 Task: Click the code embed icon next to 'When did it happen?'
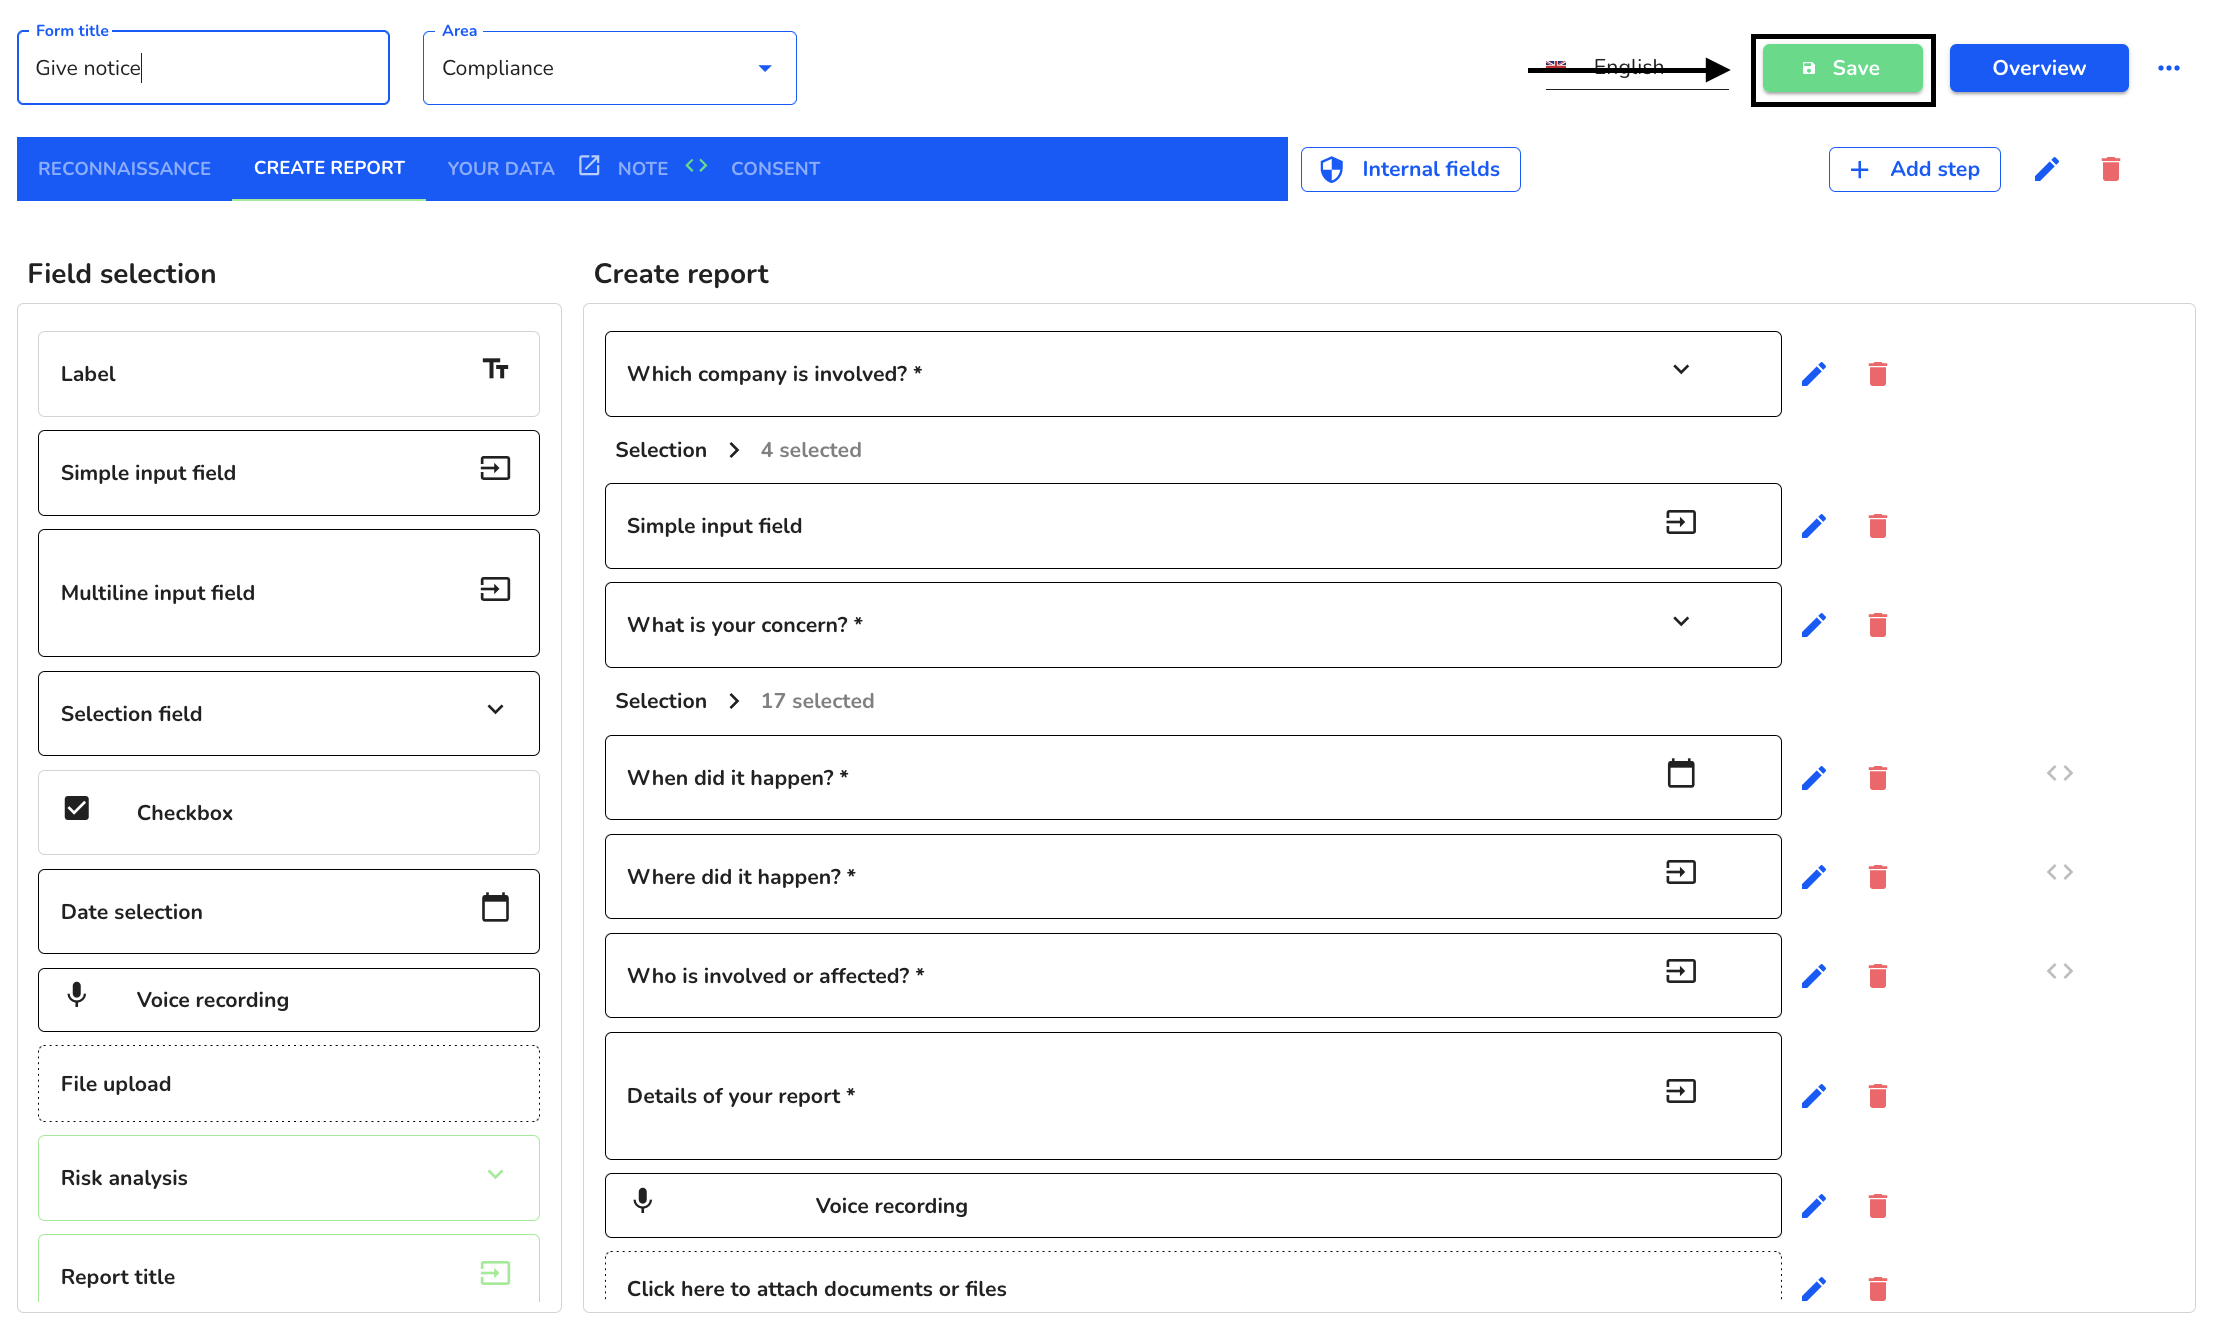coord(2059,773)
